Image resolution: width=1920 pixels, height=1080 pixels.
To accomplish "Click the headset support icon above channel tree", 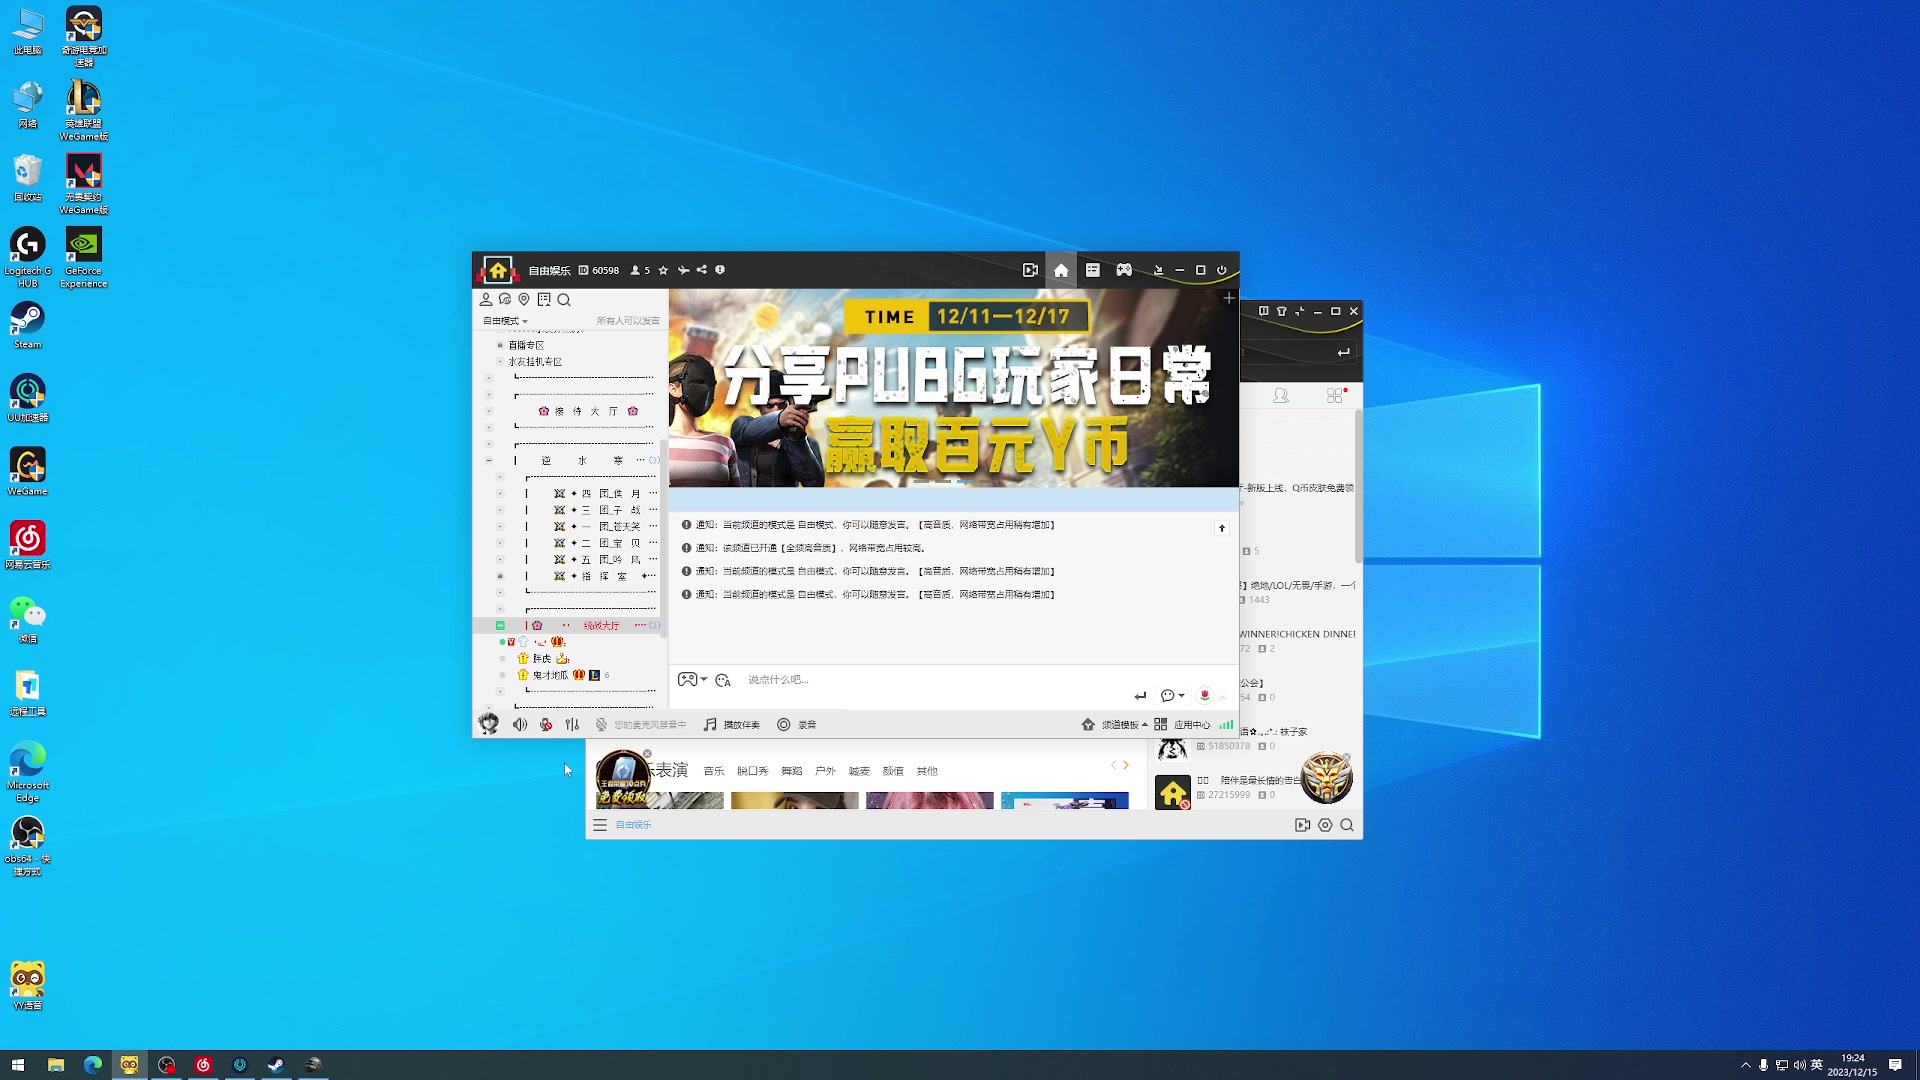I will tap(505, 299).
